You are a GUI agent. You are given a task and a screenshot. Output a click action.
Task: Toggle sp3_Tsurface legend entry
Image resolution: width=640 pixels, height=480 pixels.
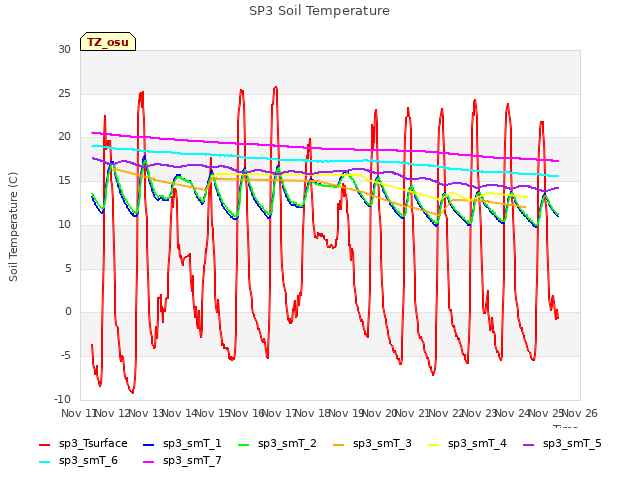[83, 443]
